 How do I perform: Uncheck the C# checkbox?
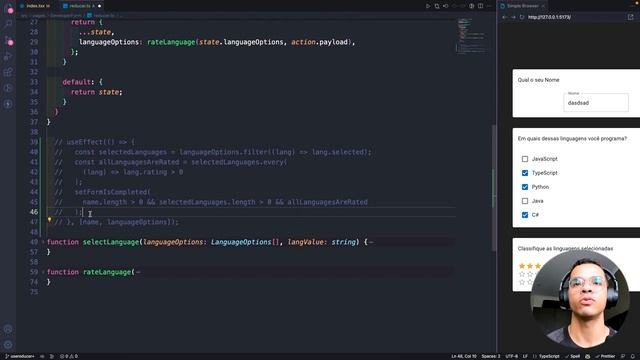(525, 215)
